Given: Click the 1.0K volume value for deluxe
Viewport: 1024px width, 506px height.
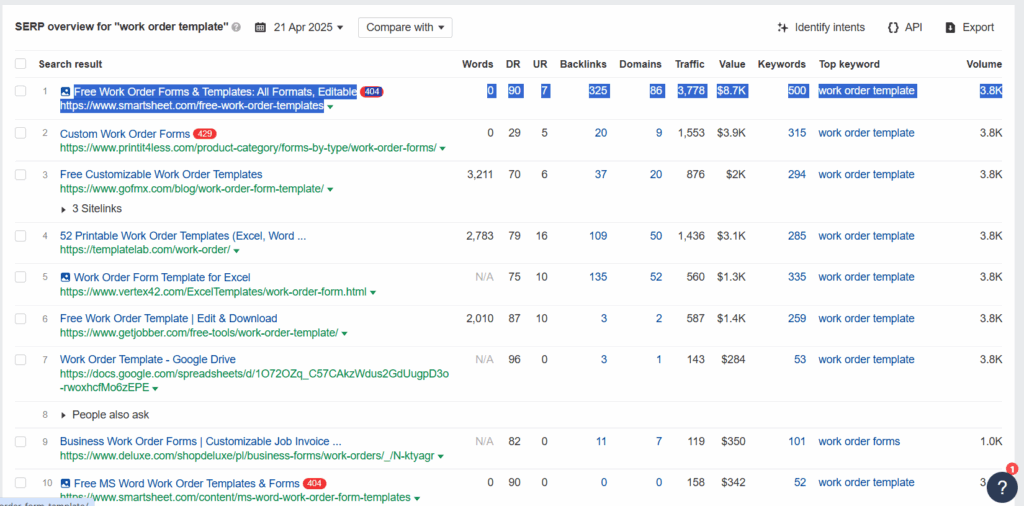Looking at the screenshot, I should tap(991, 441).
